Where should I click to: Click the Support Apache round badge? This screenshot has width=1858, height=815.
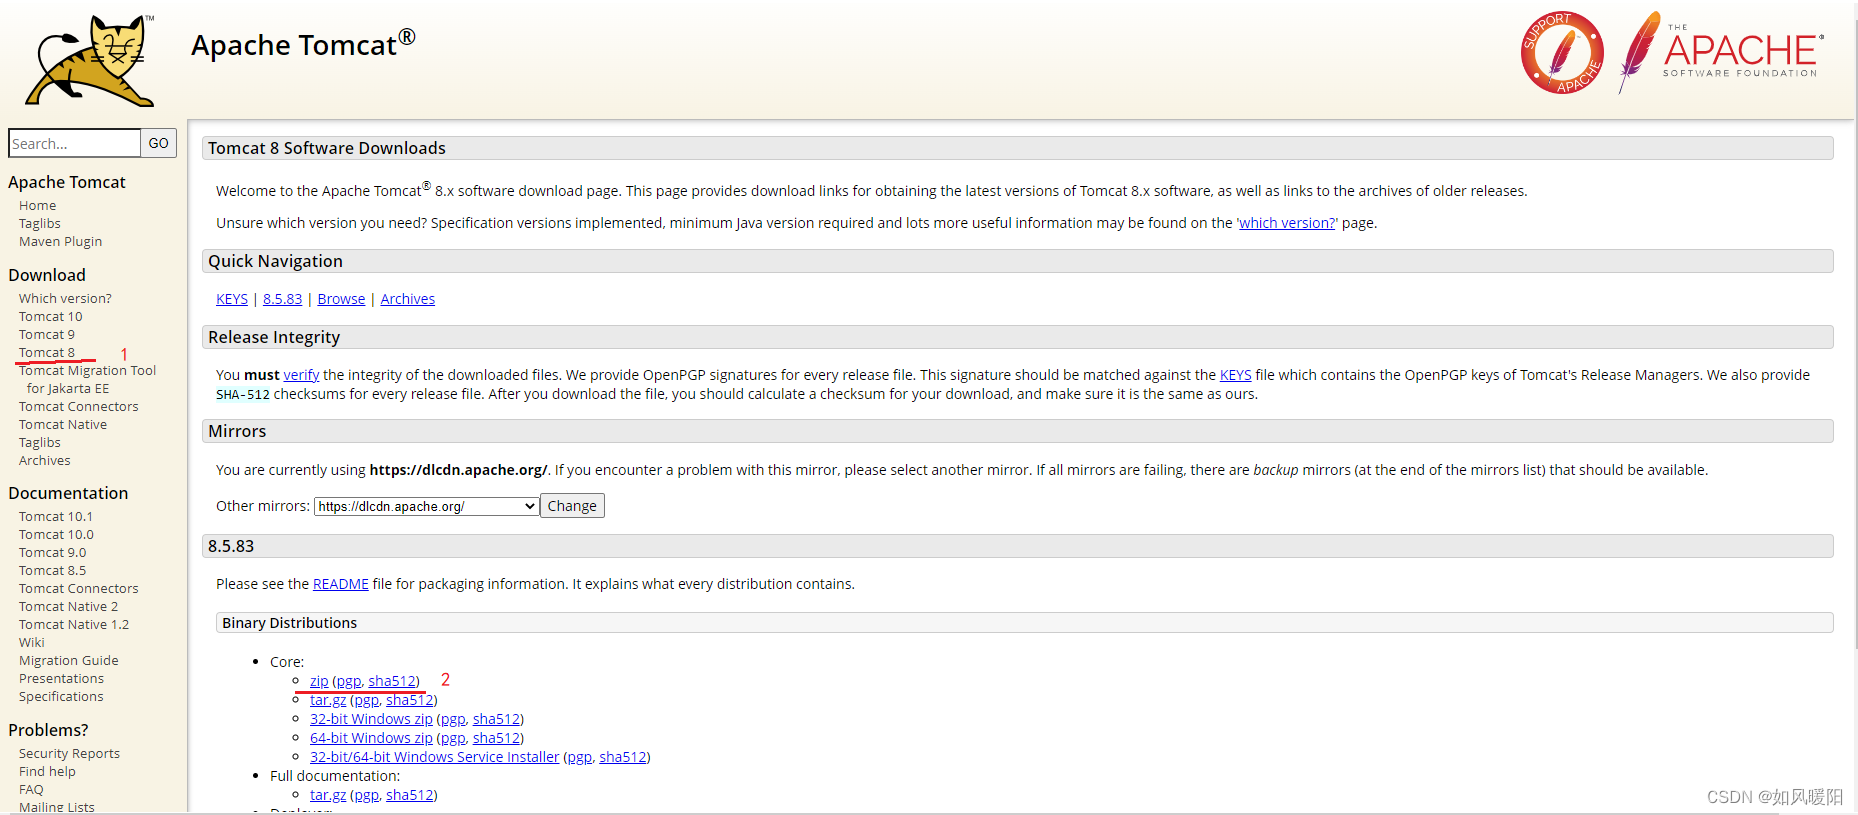(1562, 53)
